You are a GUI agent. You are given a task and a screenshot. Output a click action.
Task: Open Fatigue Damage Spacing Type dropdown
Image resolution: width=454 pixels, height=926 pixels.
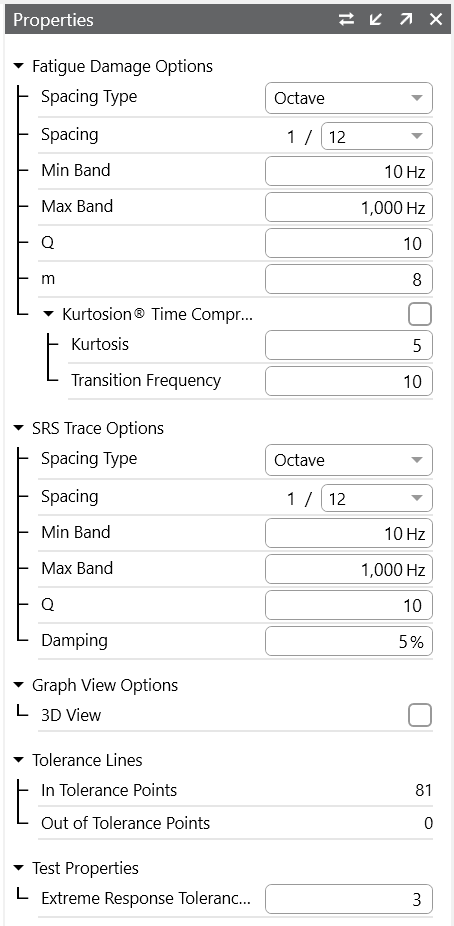click(349, 98)
